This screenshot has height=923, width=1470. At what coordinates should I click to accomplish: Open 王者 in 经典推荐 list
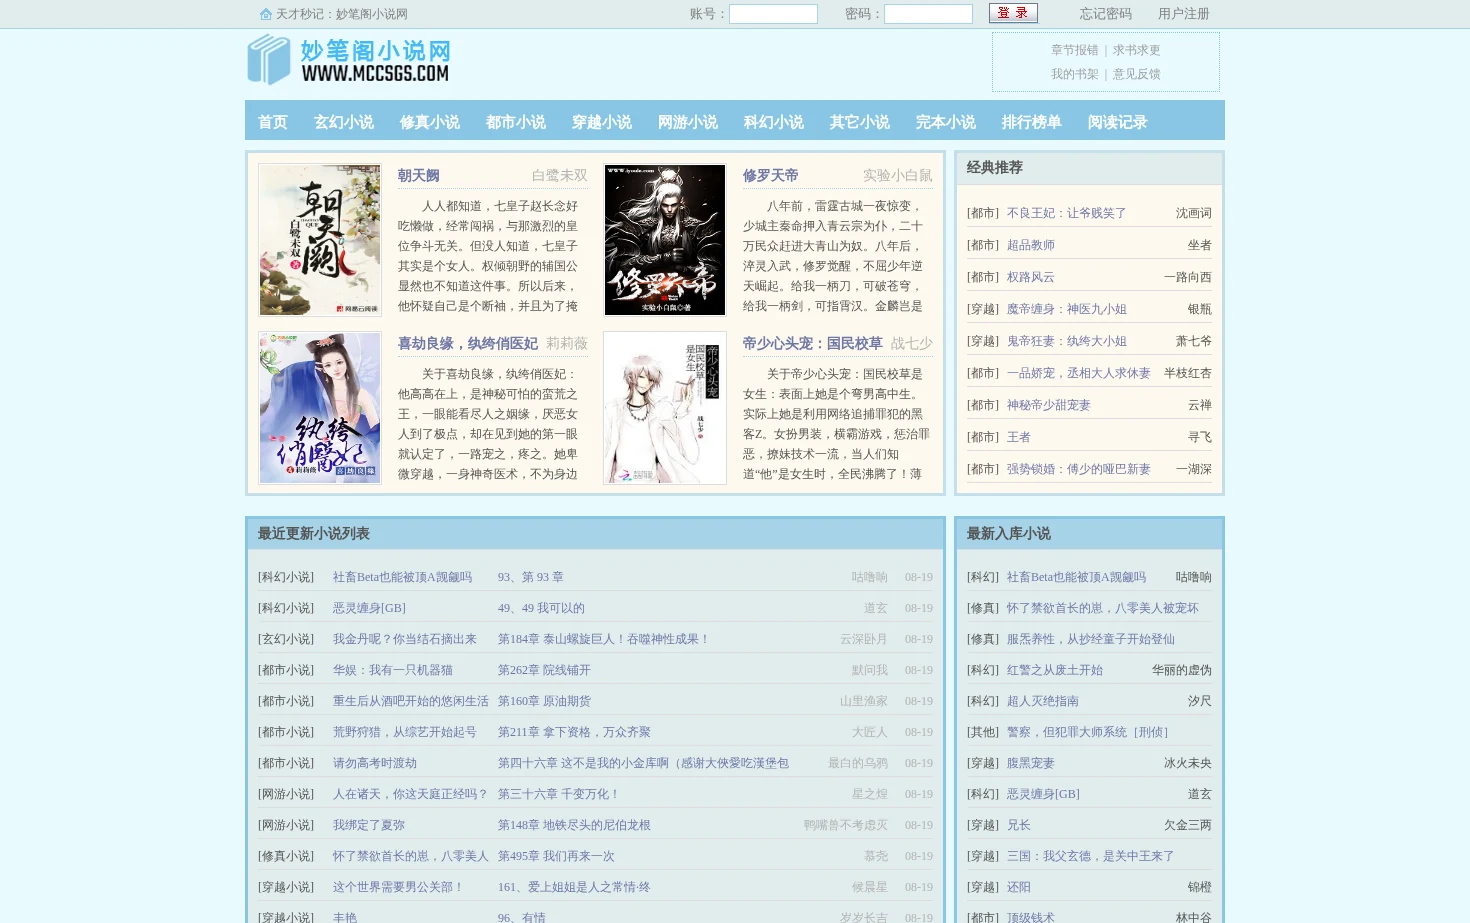[x=1019, y=437]
